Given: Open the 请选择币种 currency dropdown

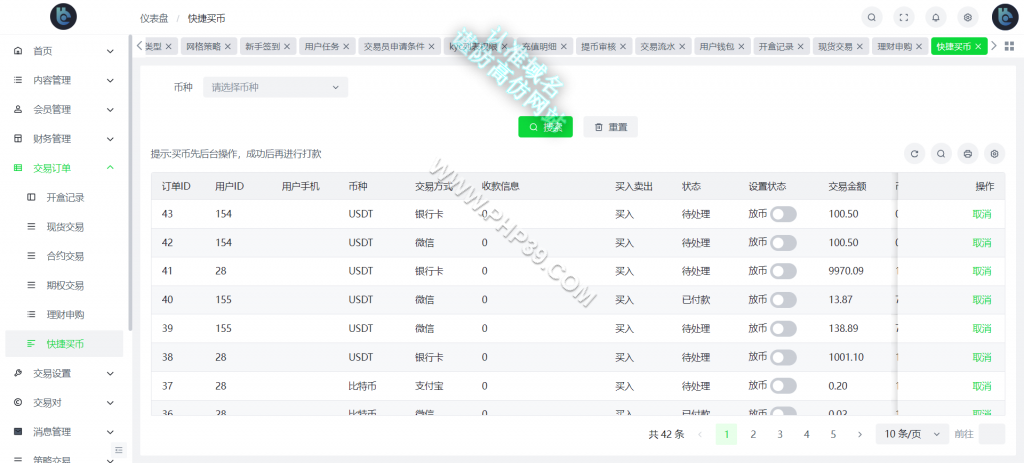Looking at the screenshot, I should (x=276, y=87).
